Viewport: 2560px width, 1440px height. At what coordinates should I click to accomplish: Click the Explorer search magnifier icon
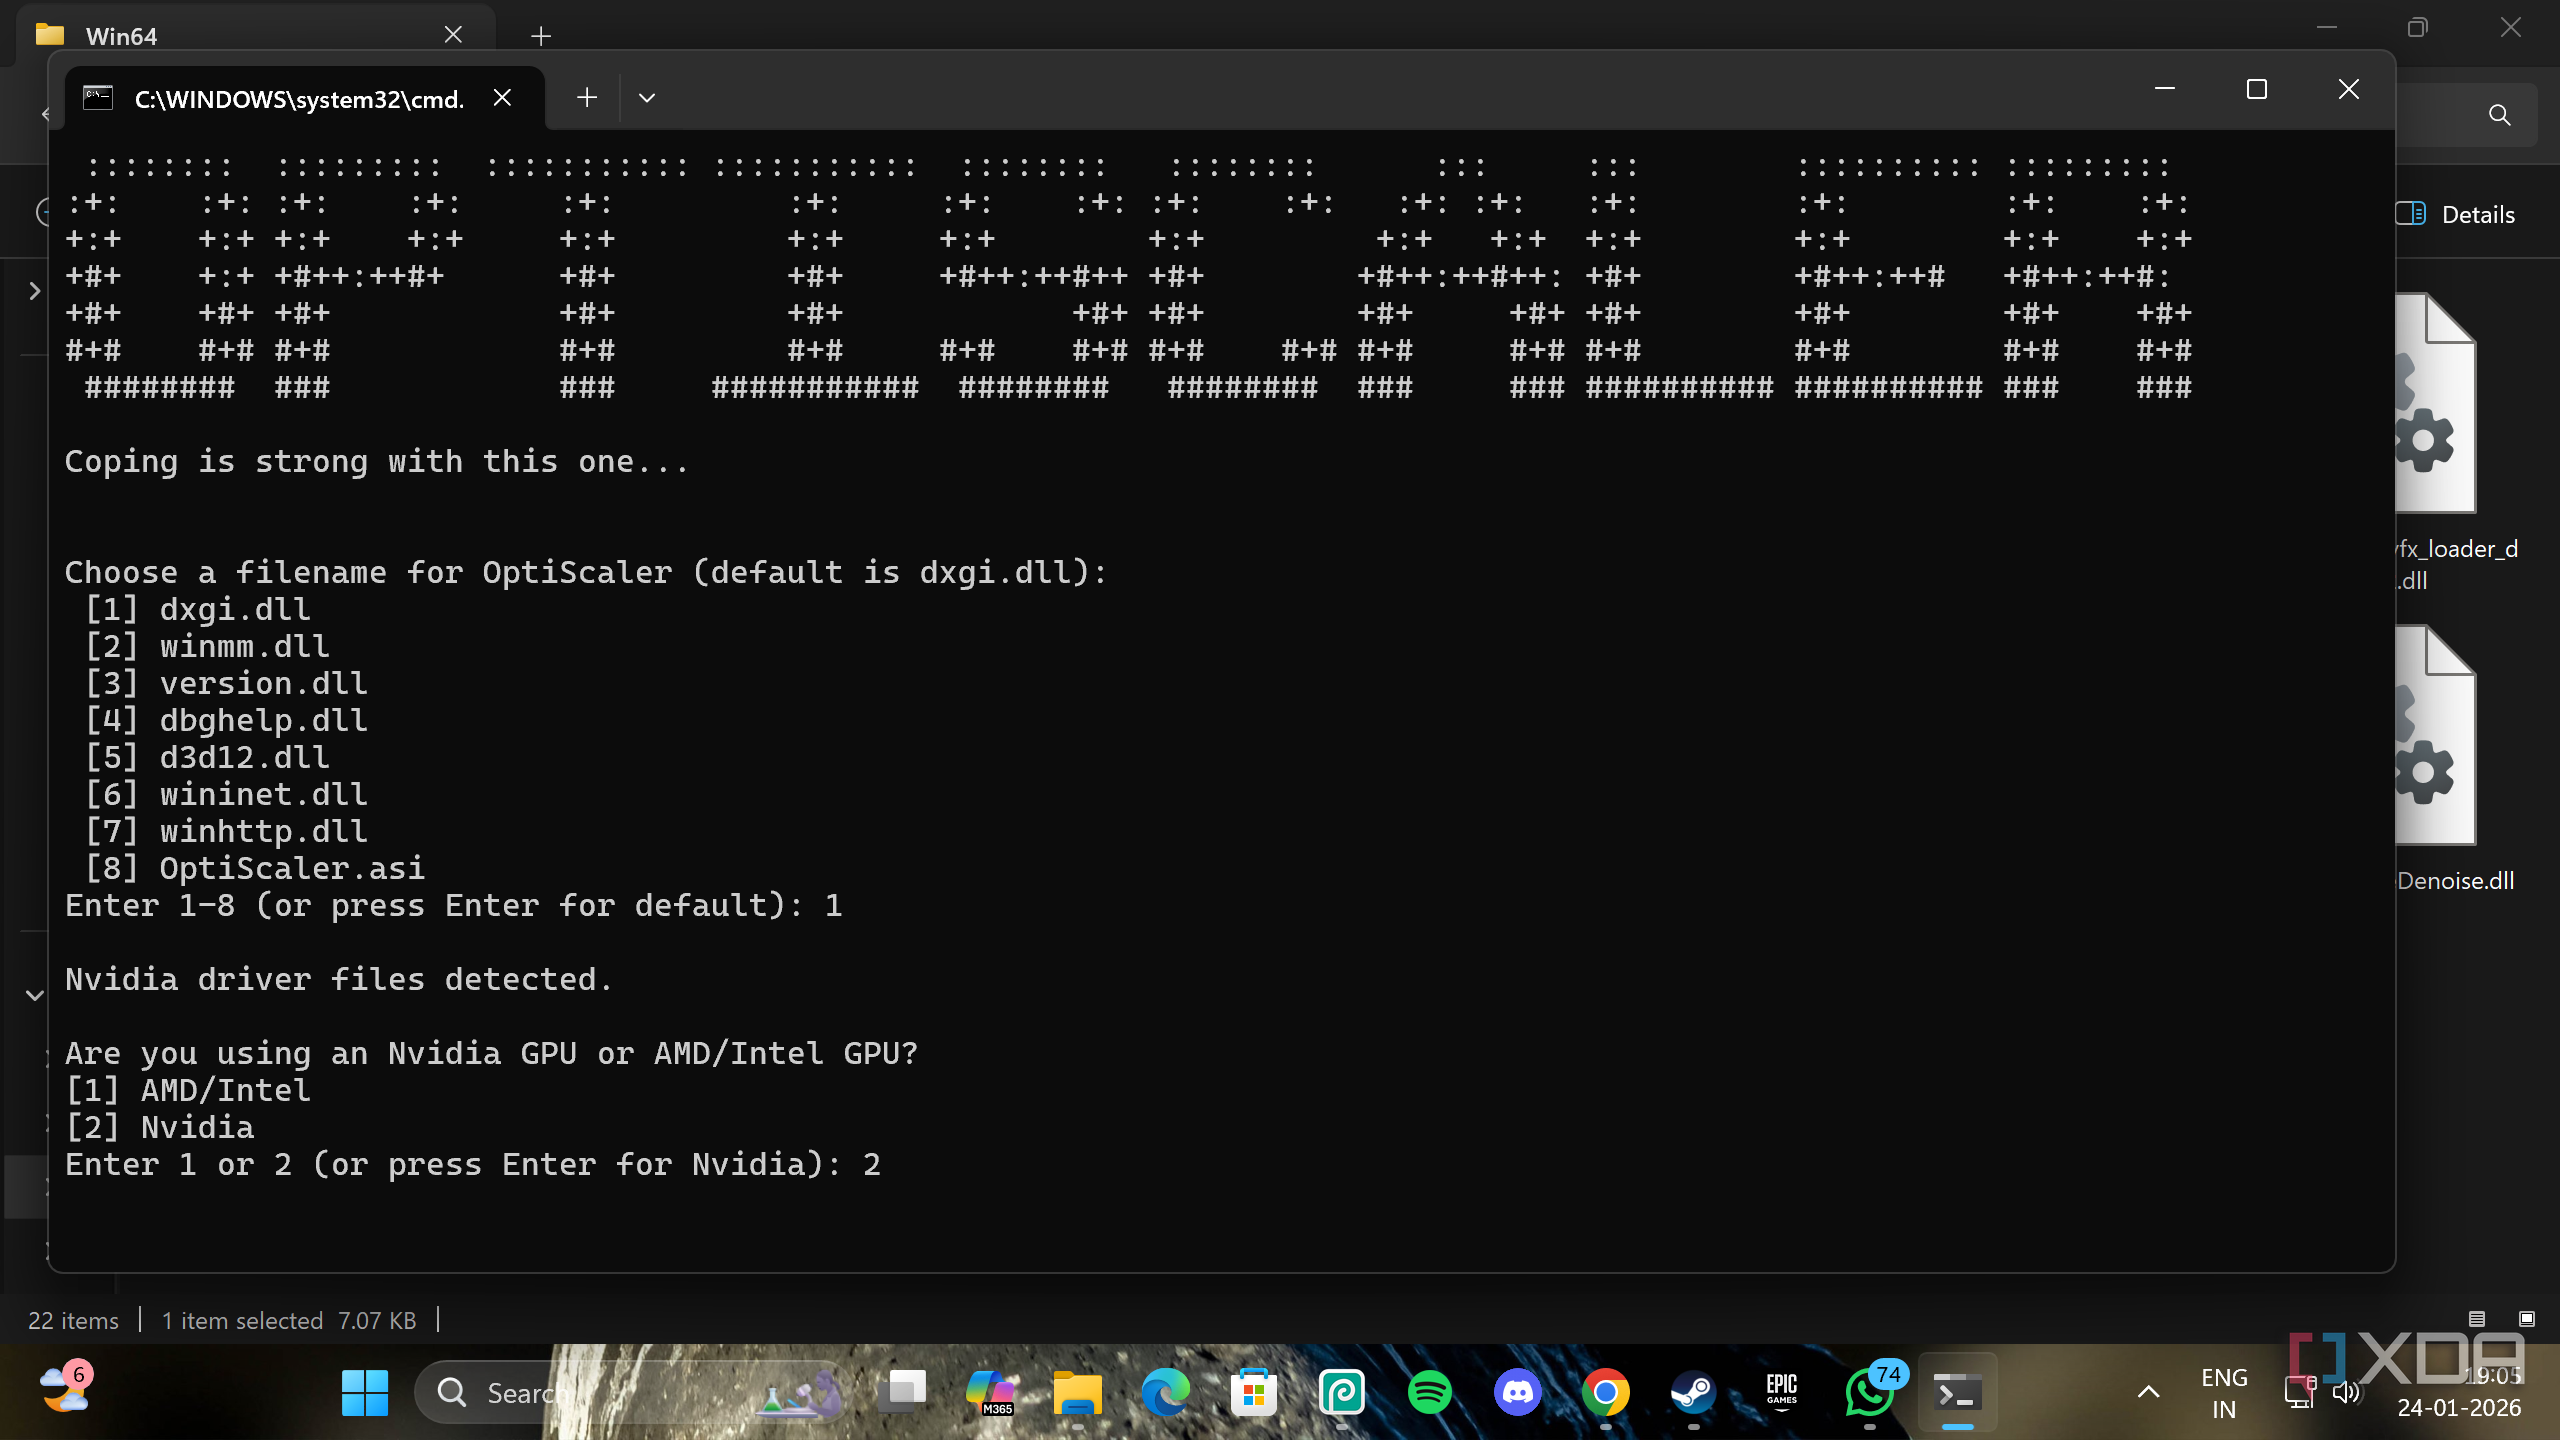tap(2499, 115)
